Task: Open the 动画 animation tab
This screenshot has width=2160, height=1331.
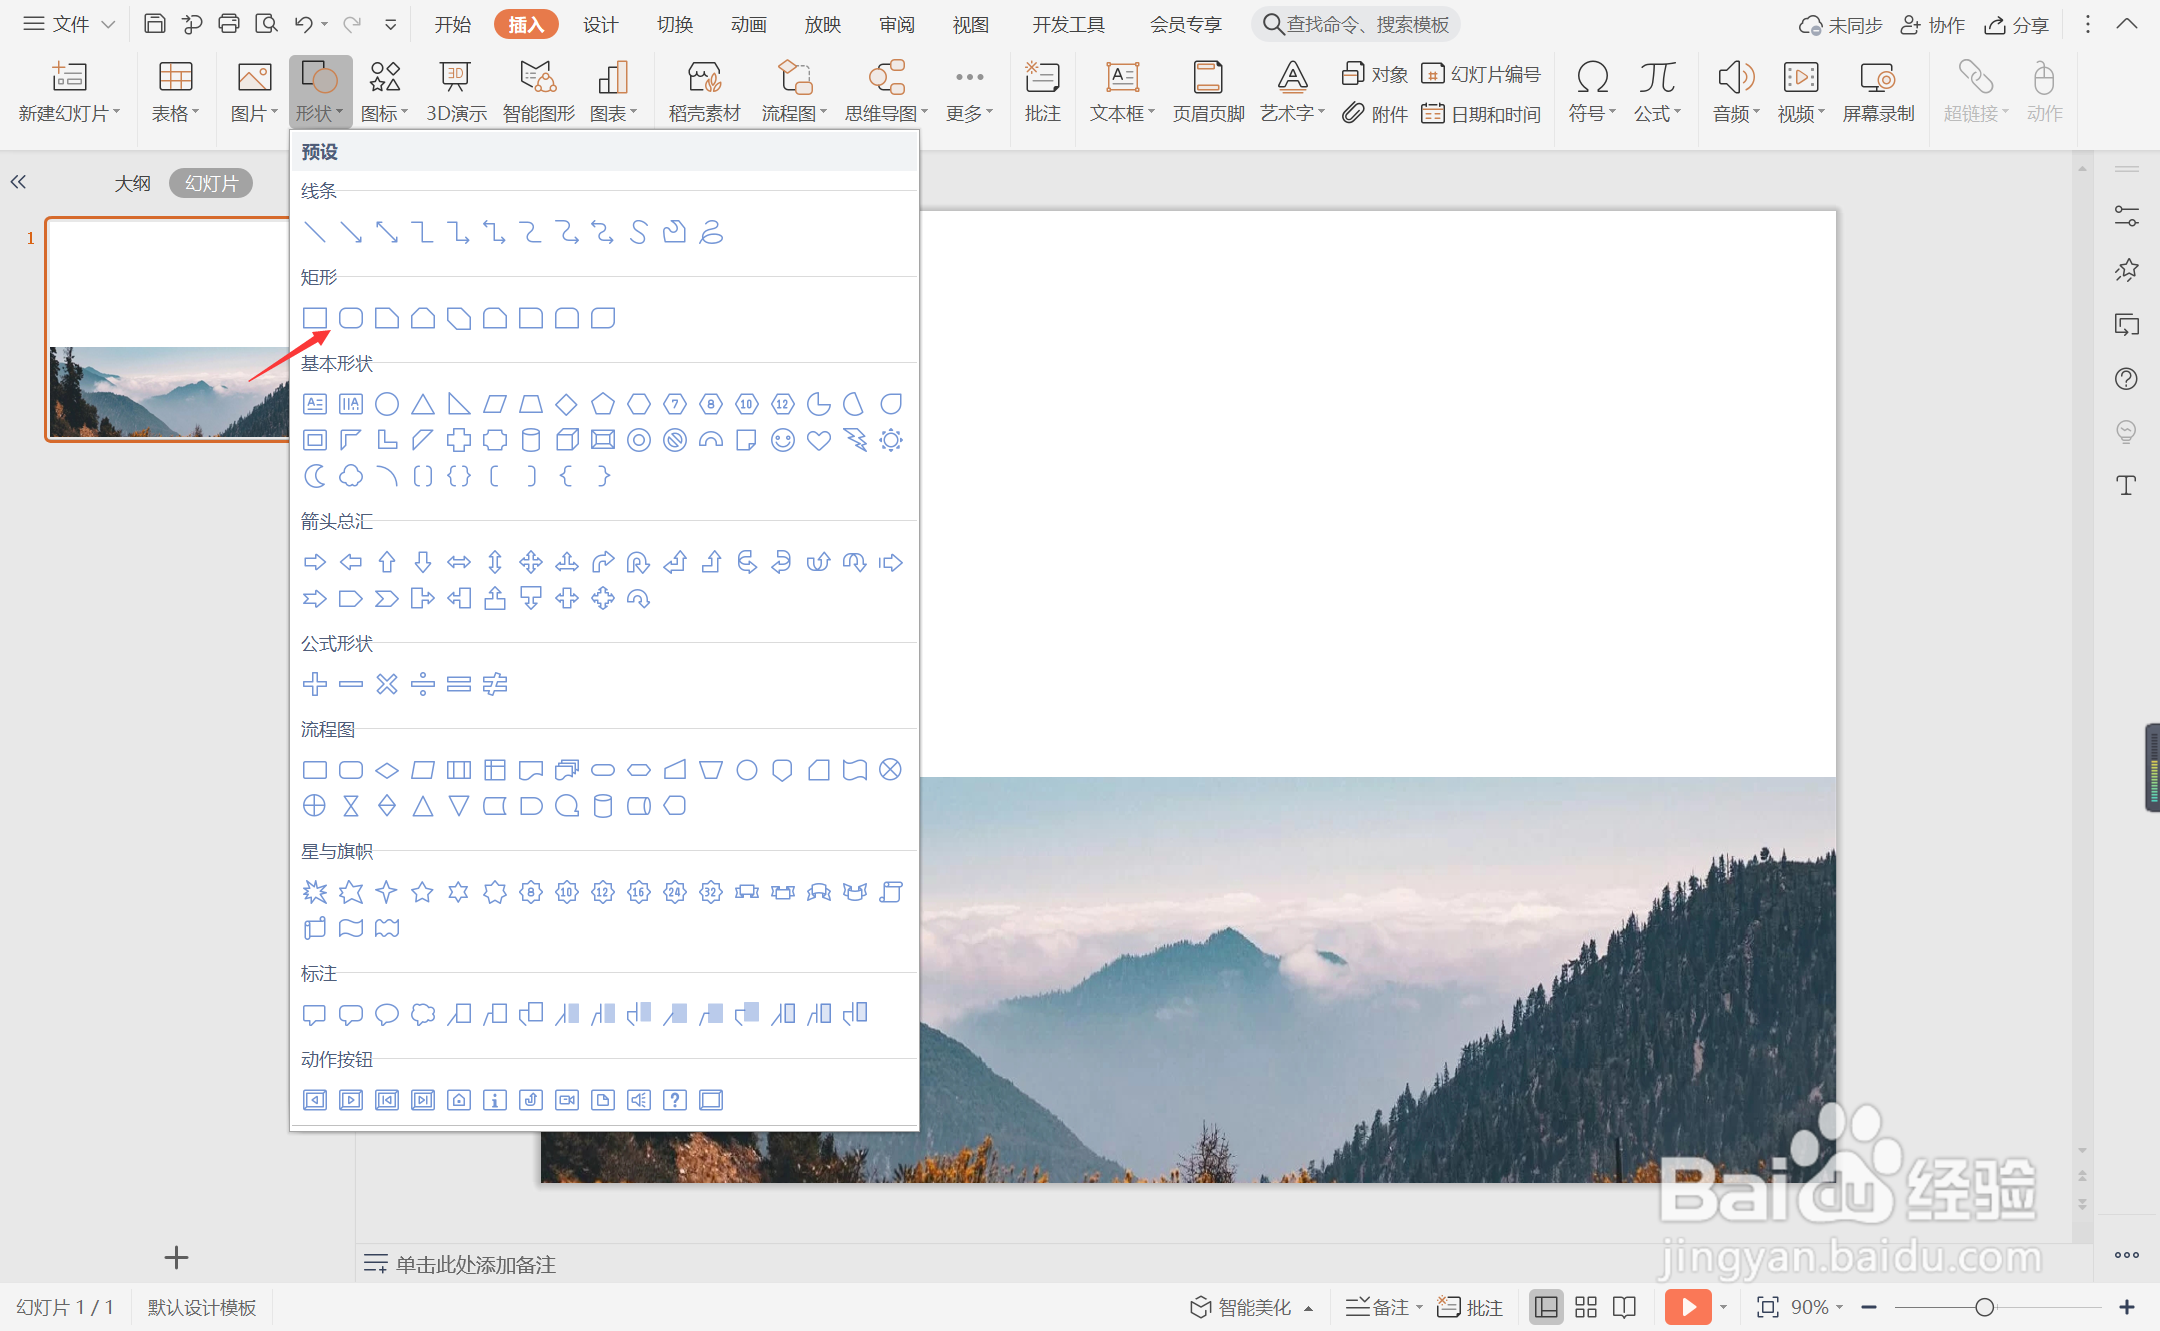Action: [x=748, y=24]
